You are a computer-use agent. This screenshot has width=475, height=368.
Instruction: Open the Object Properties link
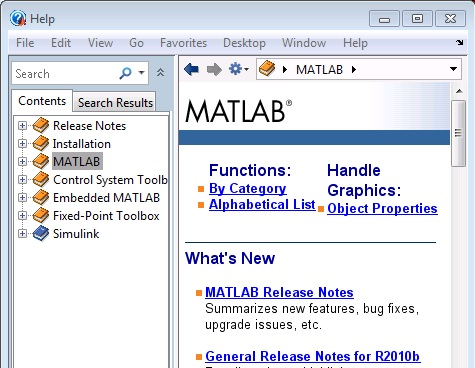382,208
